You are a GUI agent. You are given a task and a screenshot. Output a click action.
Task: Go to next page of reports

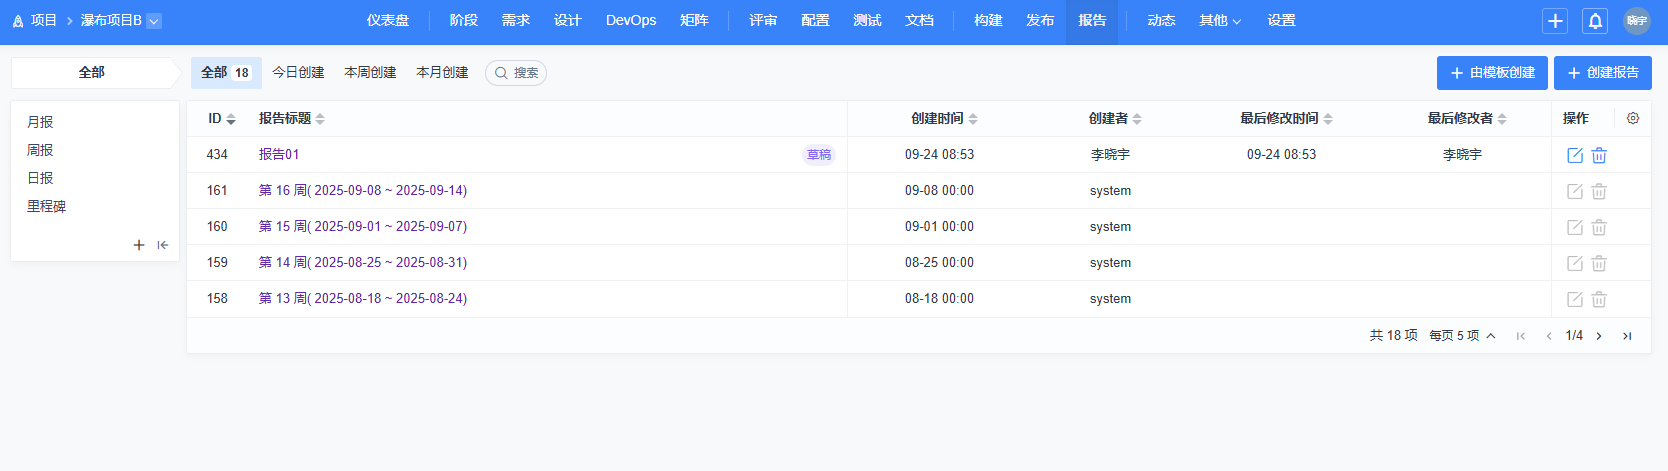[x=1599, y=336]
